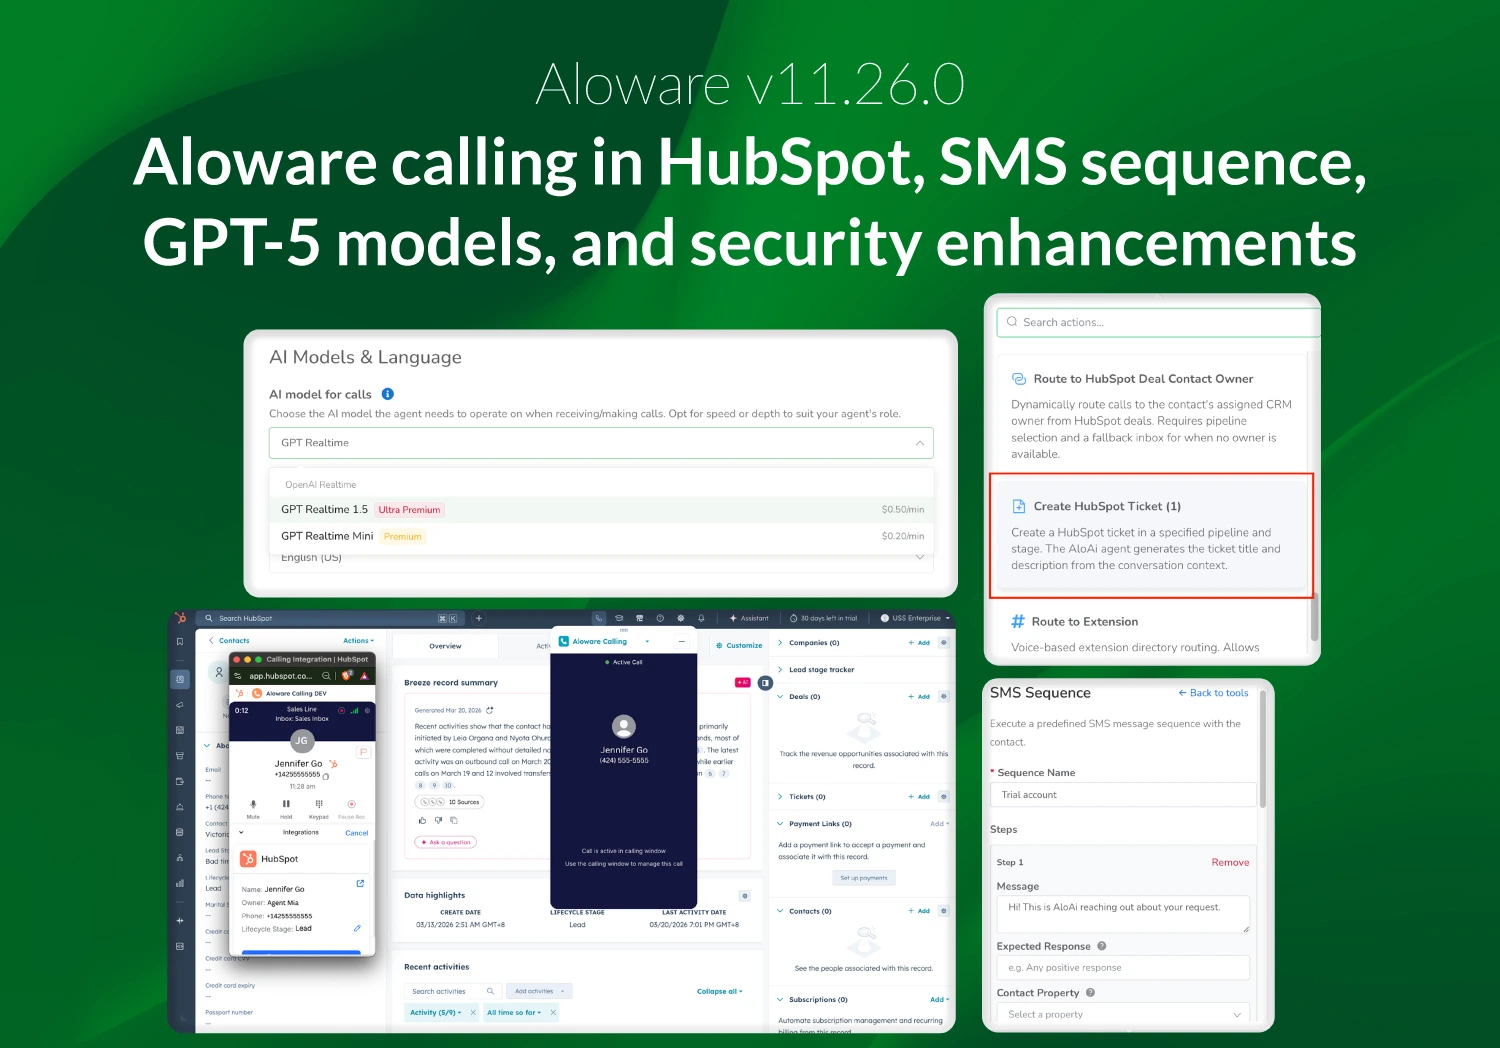Open the bookmarks icon in HubSpot sidebar
The height and width of the screenshot is (1048, 1500).
click(180, 642)
